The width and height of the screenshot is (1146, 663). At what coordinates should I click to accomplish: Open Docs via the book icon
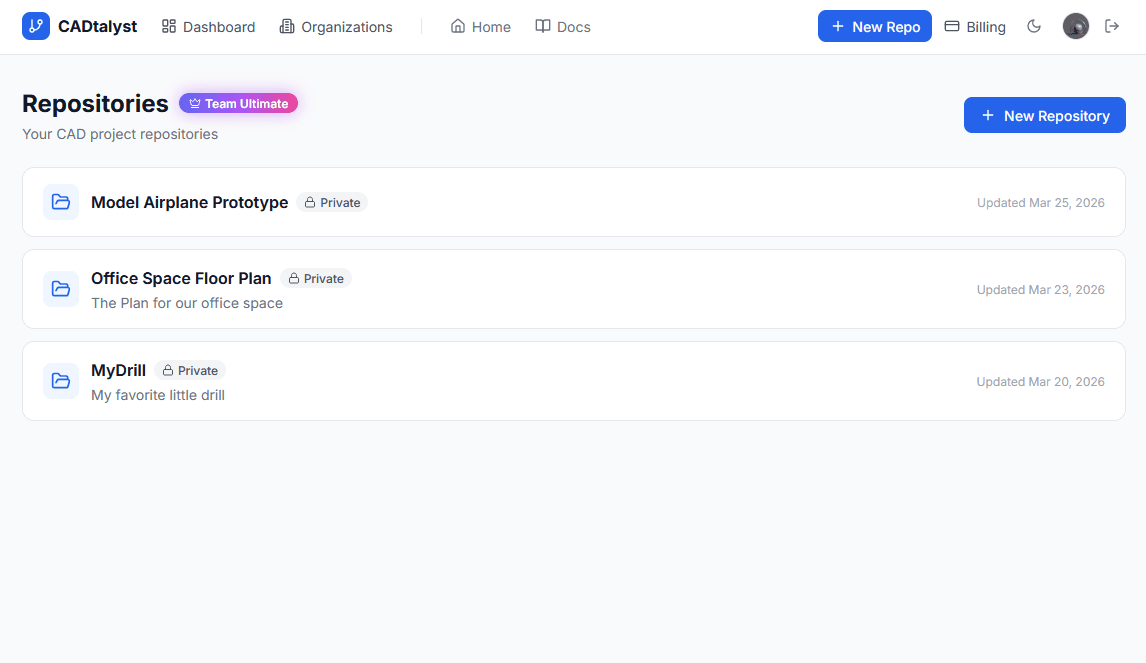coord(541,26)
